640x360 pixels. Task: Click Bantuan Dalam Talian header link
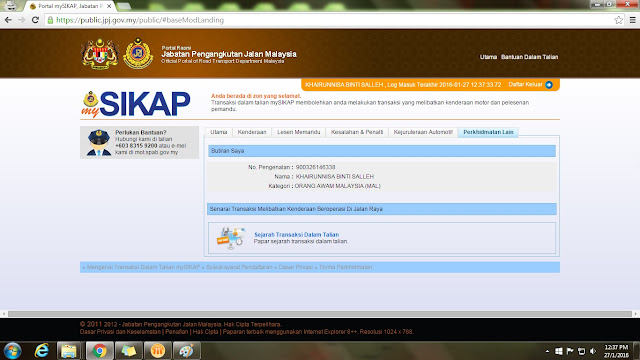[x=529, y=57]
